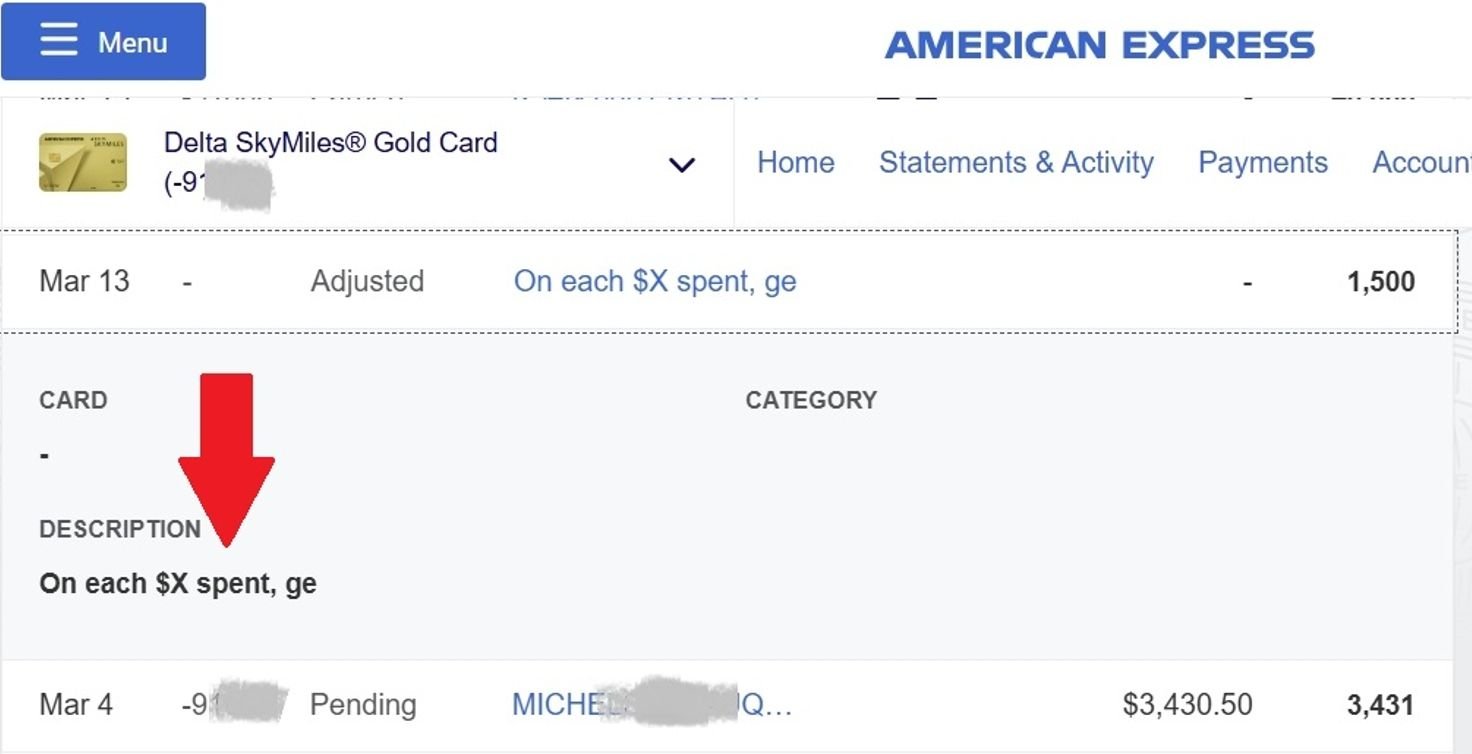Image resolution: width=1472 pixels, height=754 pixels.
Task: Select the 1,500 miles value
Action: tap(1381, 282)
